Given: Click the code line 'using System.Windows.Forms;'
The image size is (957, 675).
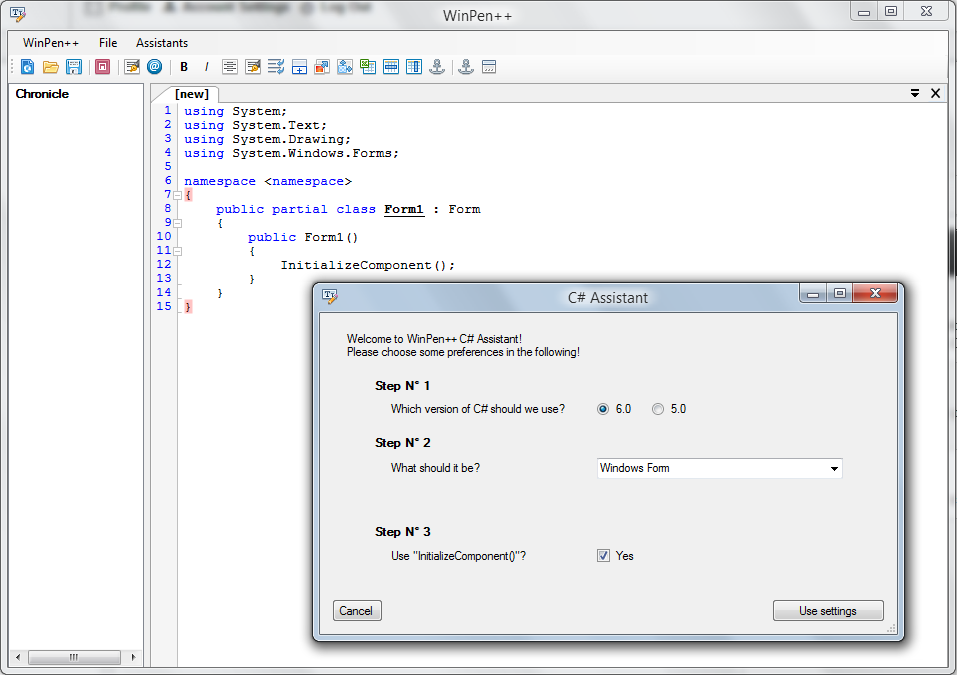Looking at the screenshot, I should tap(291, 154).
